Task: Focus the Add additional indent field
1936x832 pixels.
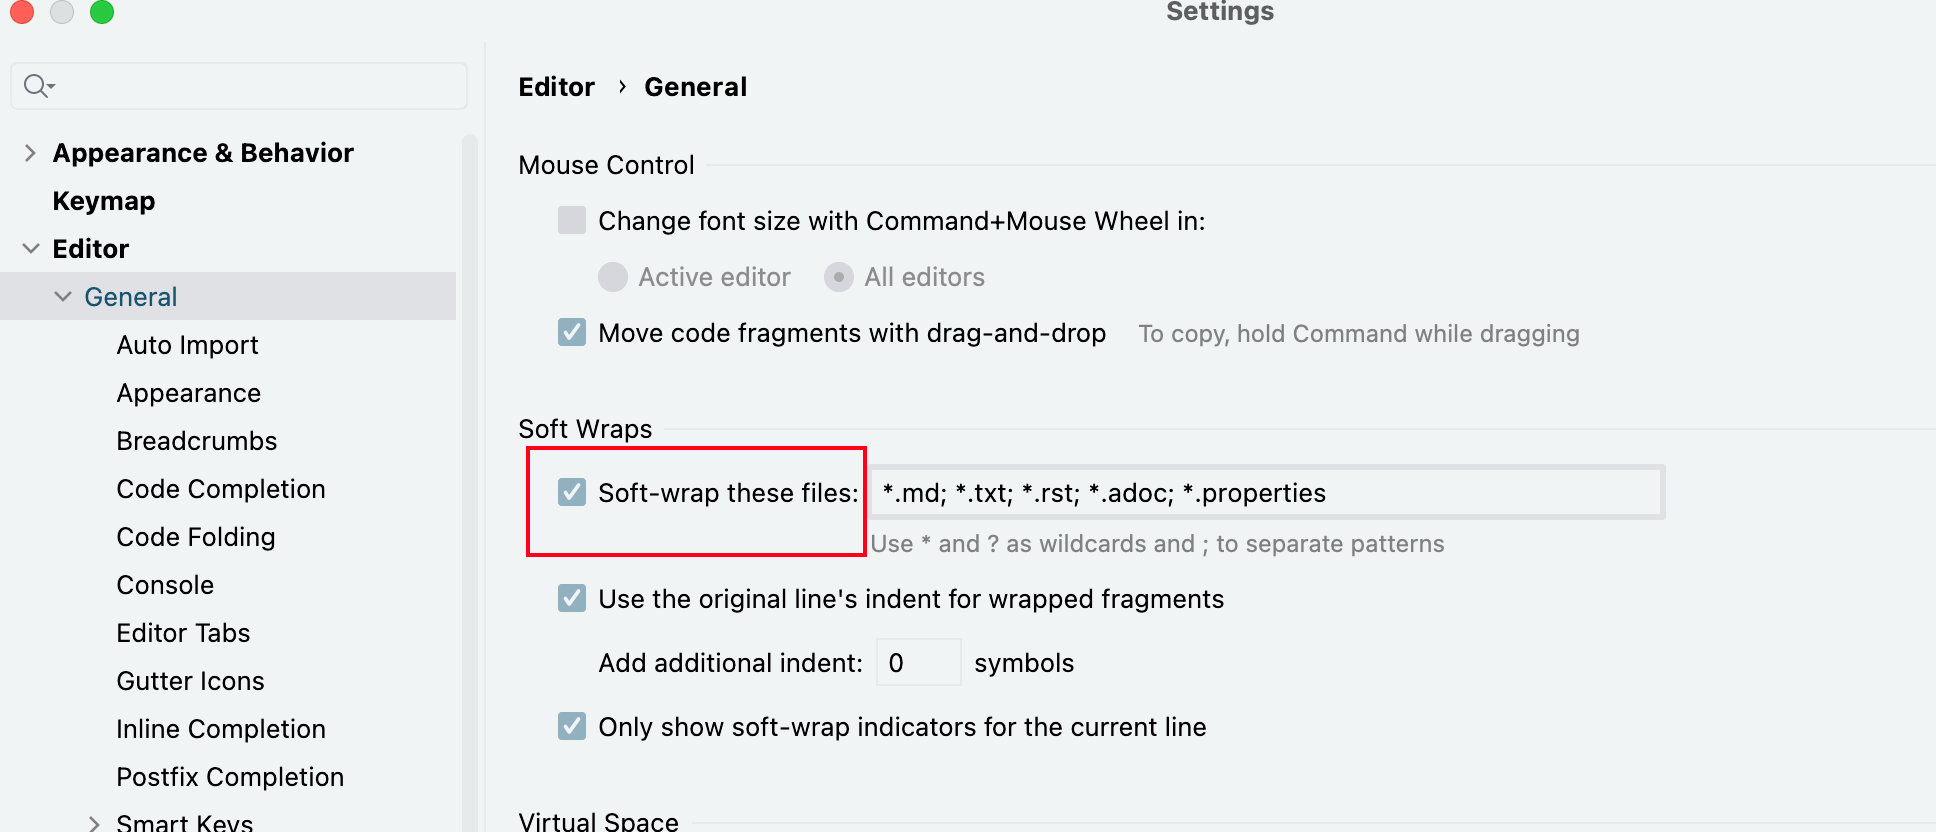Action: [918, 663]
